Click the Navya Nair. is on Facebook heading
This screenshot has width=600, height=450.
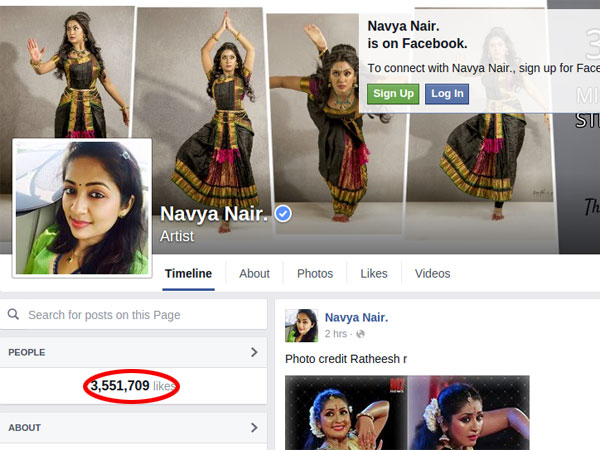click(417, 35)
